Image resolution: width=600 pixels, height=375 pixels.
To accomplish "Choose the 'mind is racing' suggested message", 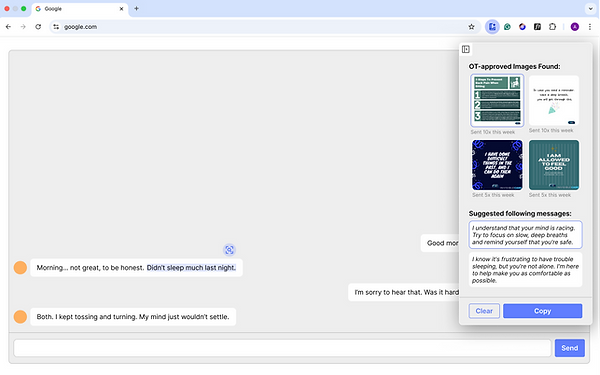I will 525,235.
